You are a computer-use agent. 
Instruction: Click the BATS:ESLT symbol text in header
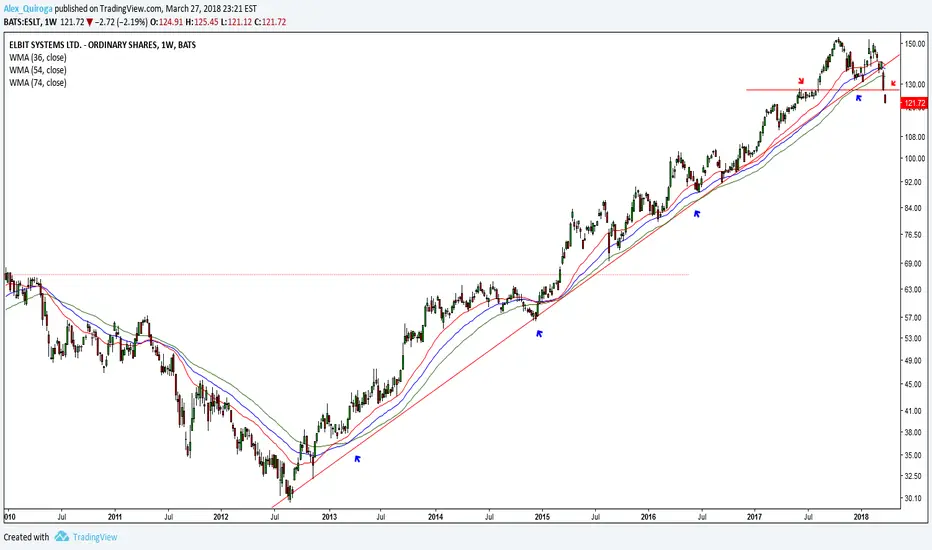(x=22, y=22)
